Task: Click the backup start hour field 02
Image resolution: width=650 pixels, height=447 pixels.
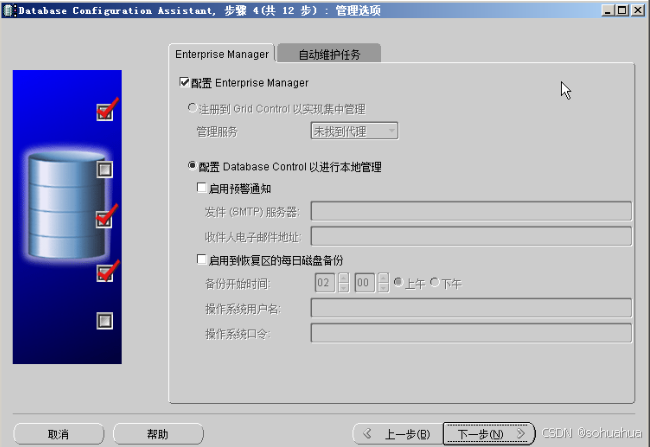Action: click(325, 283)
